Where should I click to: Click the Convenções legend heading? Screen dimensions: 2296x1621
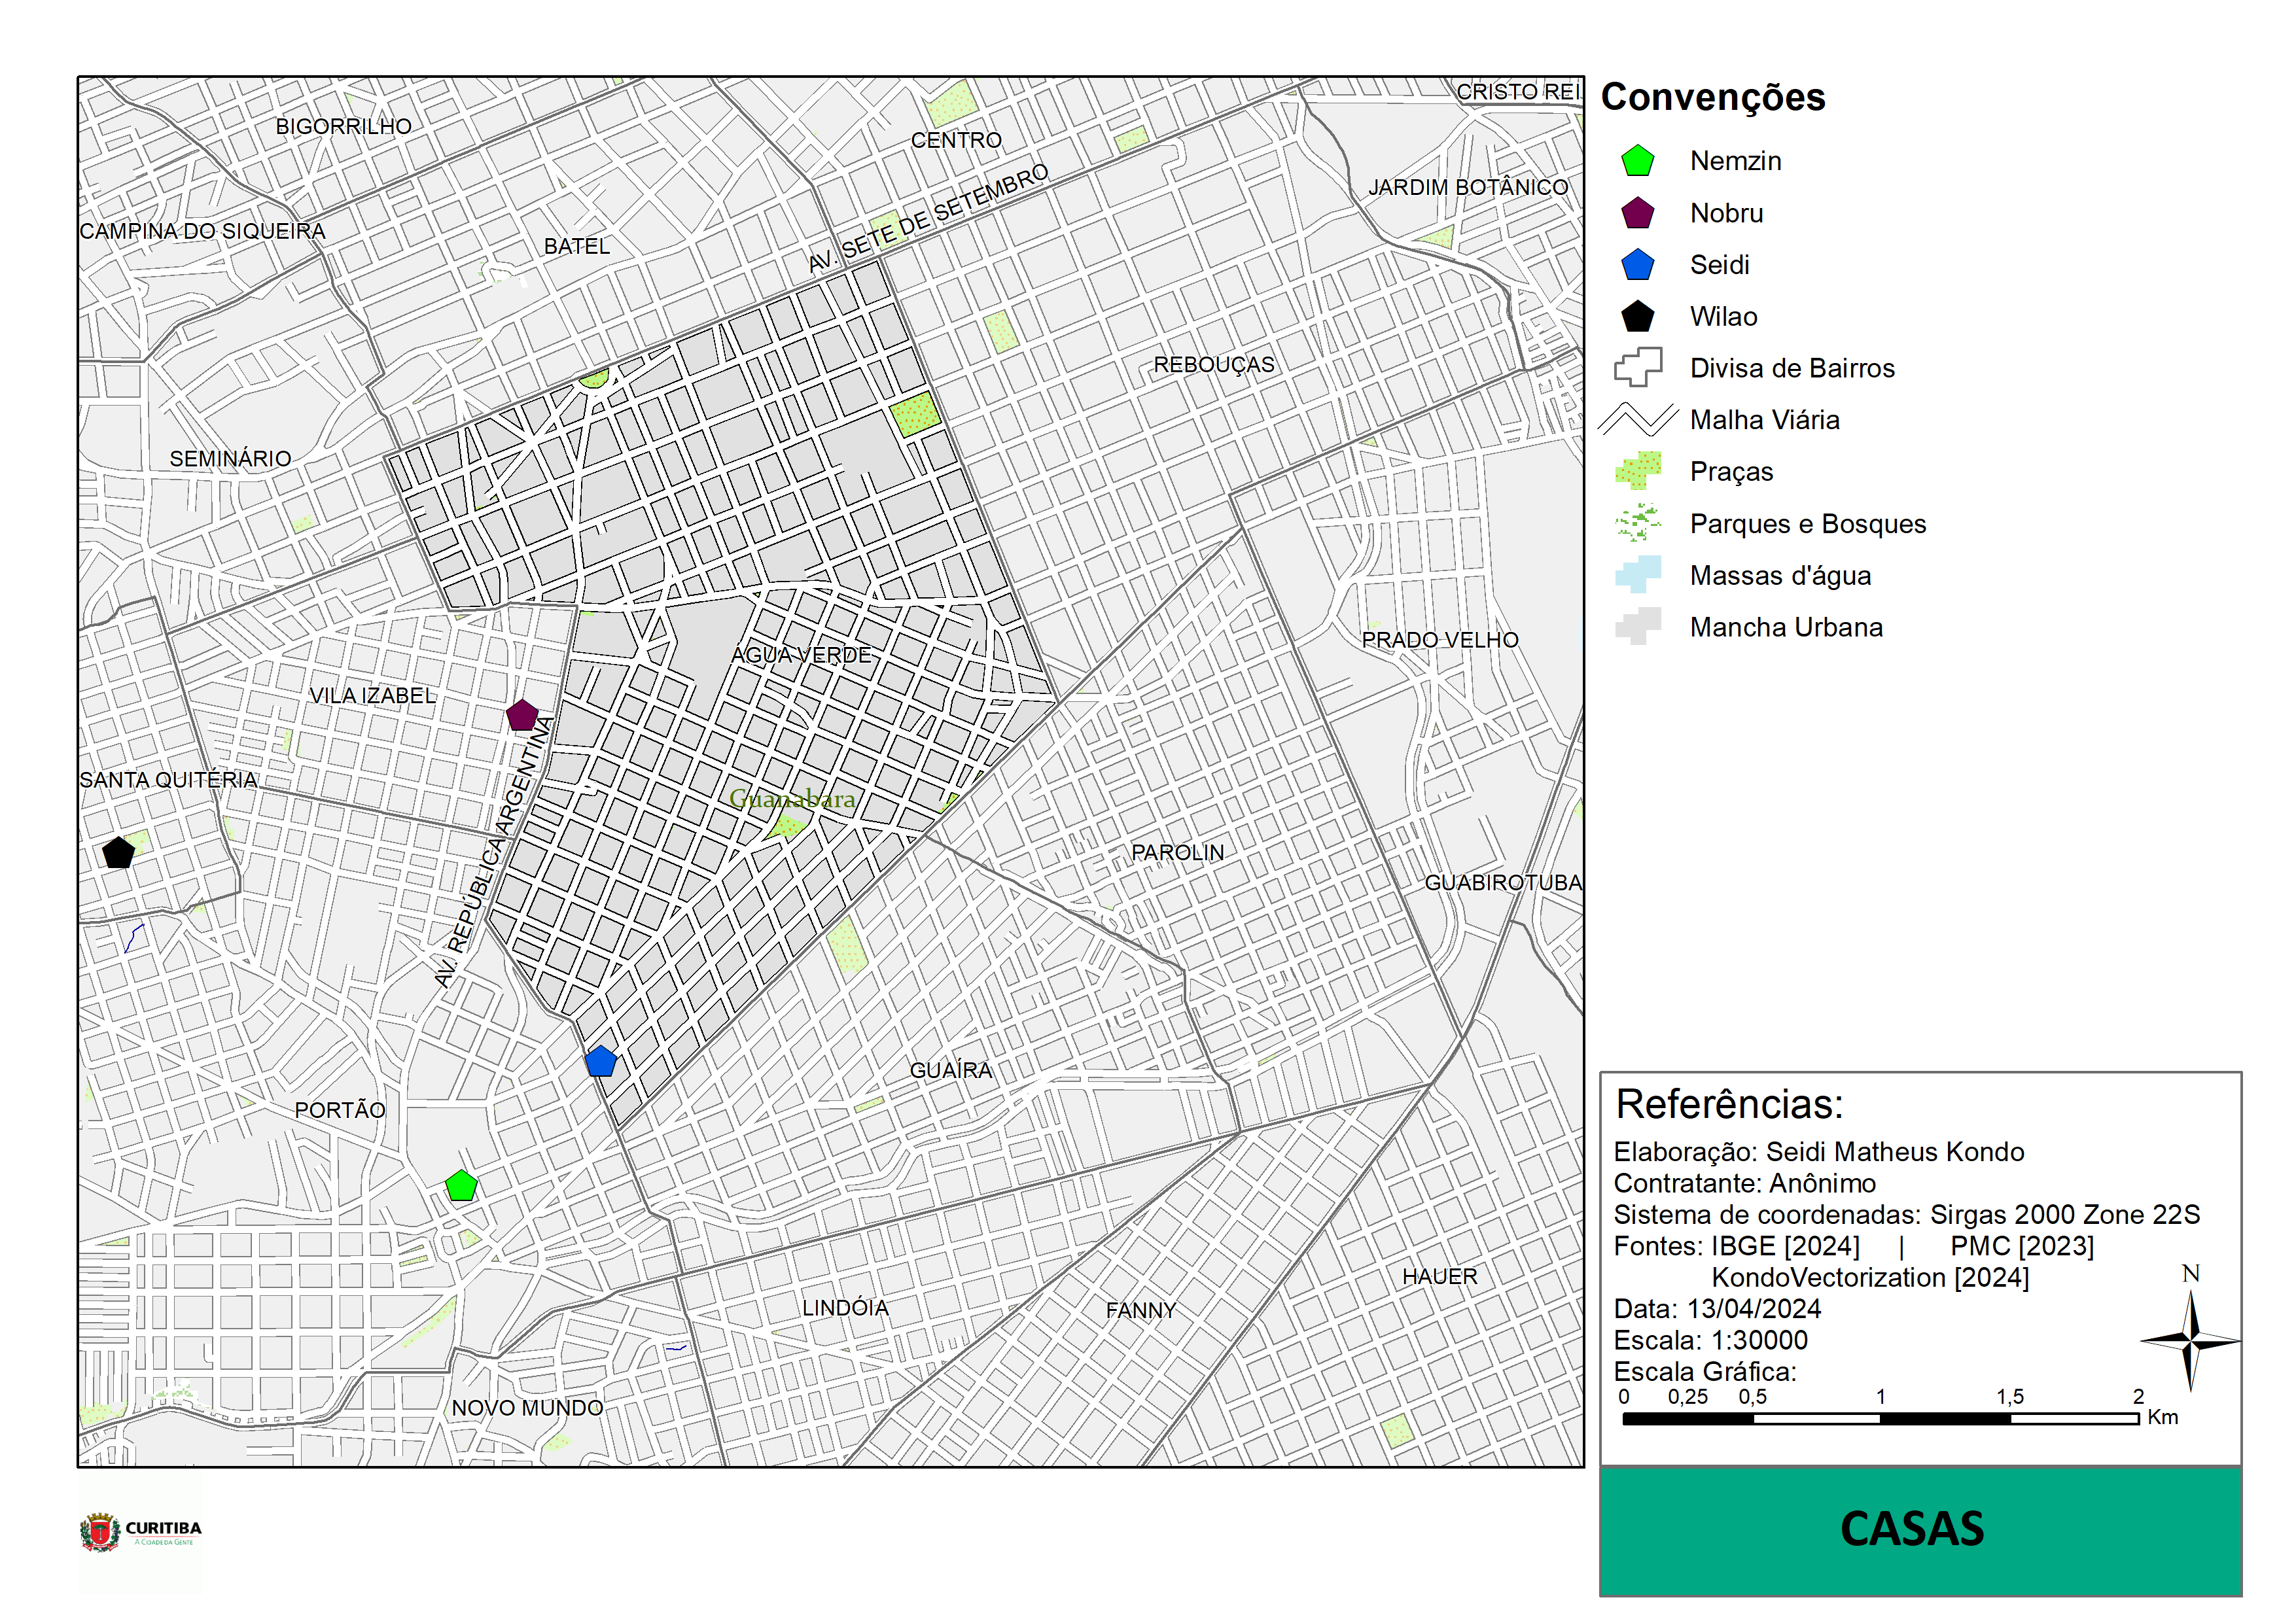(1713, 98)
